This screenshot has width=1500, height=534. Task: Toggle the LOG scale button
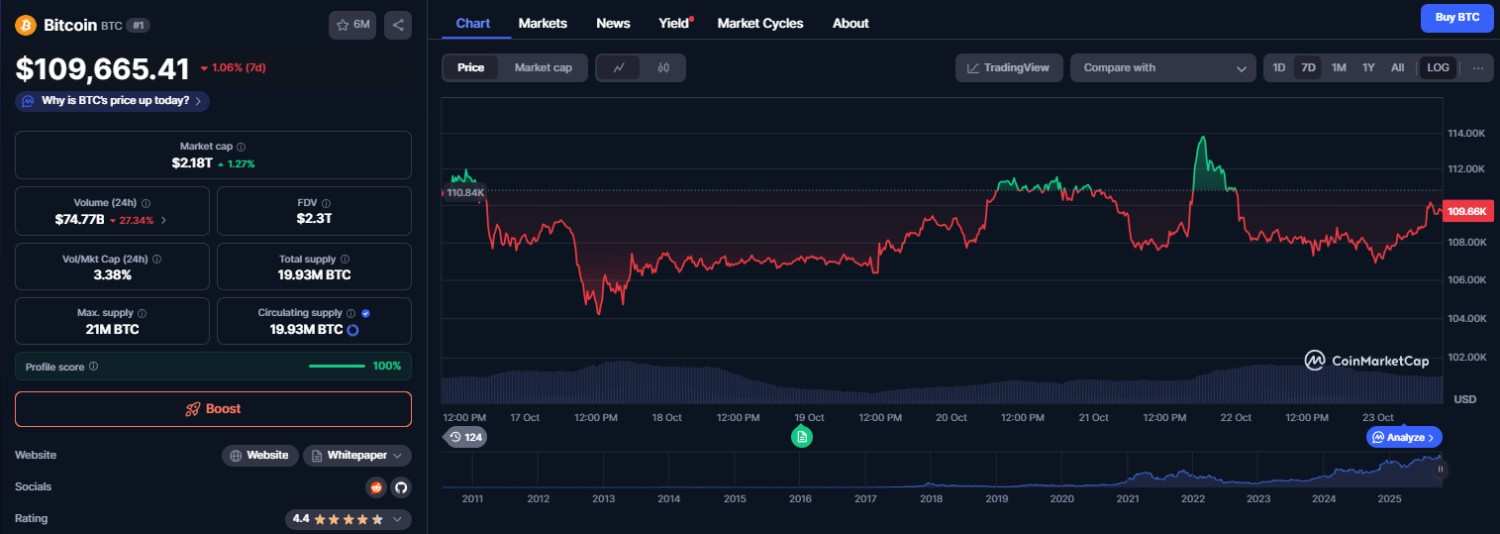tap(1437, 68)
